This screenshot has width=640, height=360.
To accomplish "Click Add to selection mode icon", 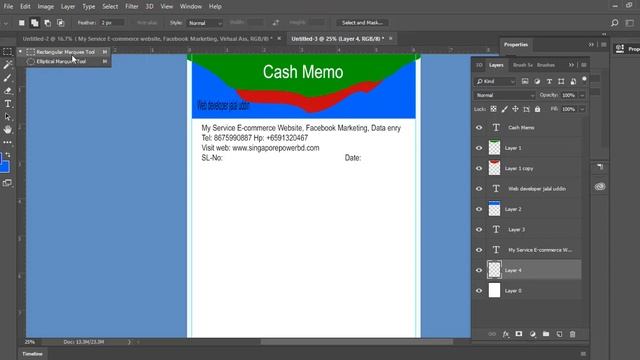I will pos(35,23).
